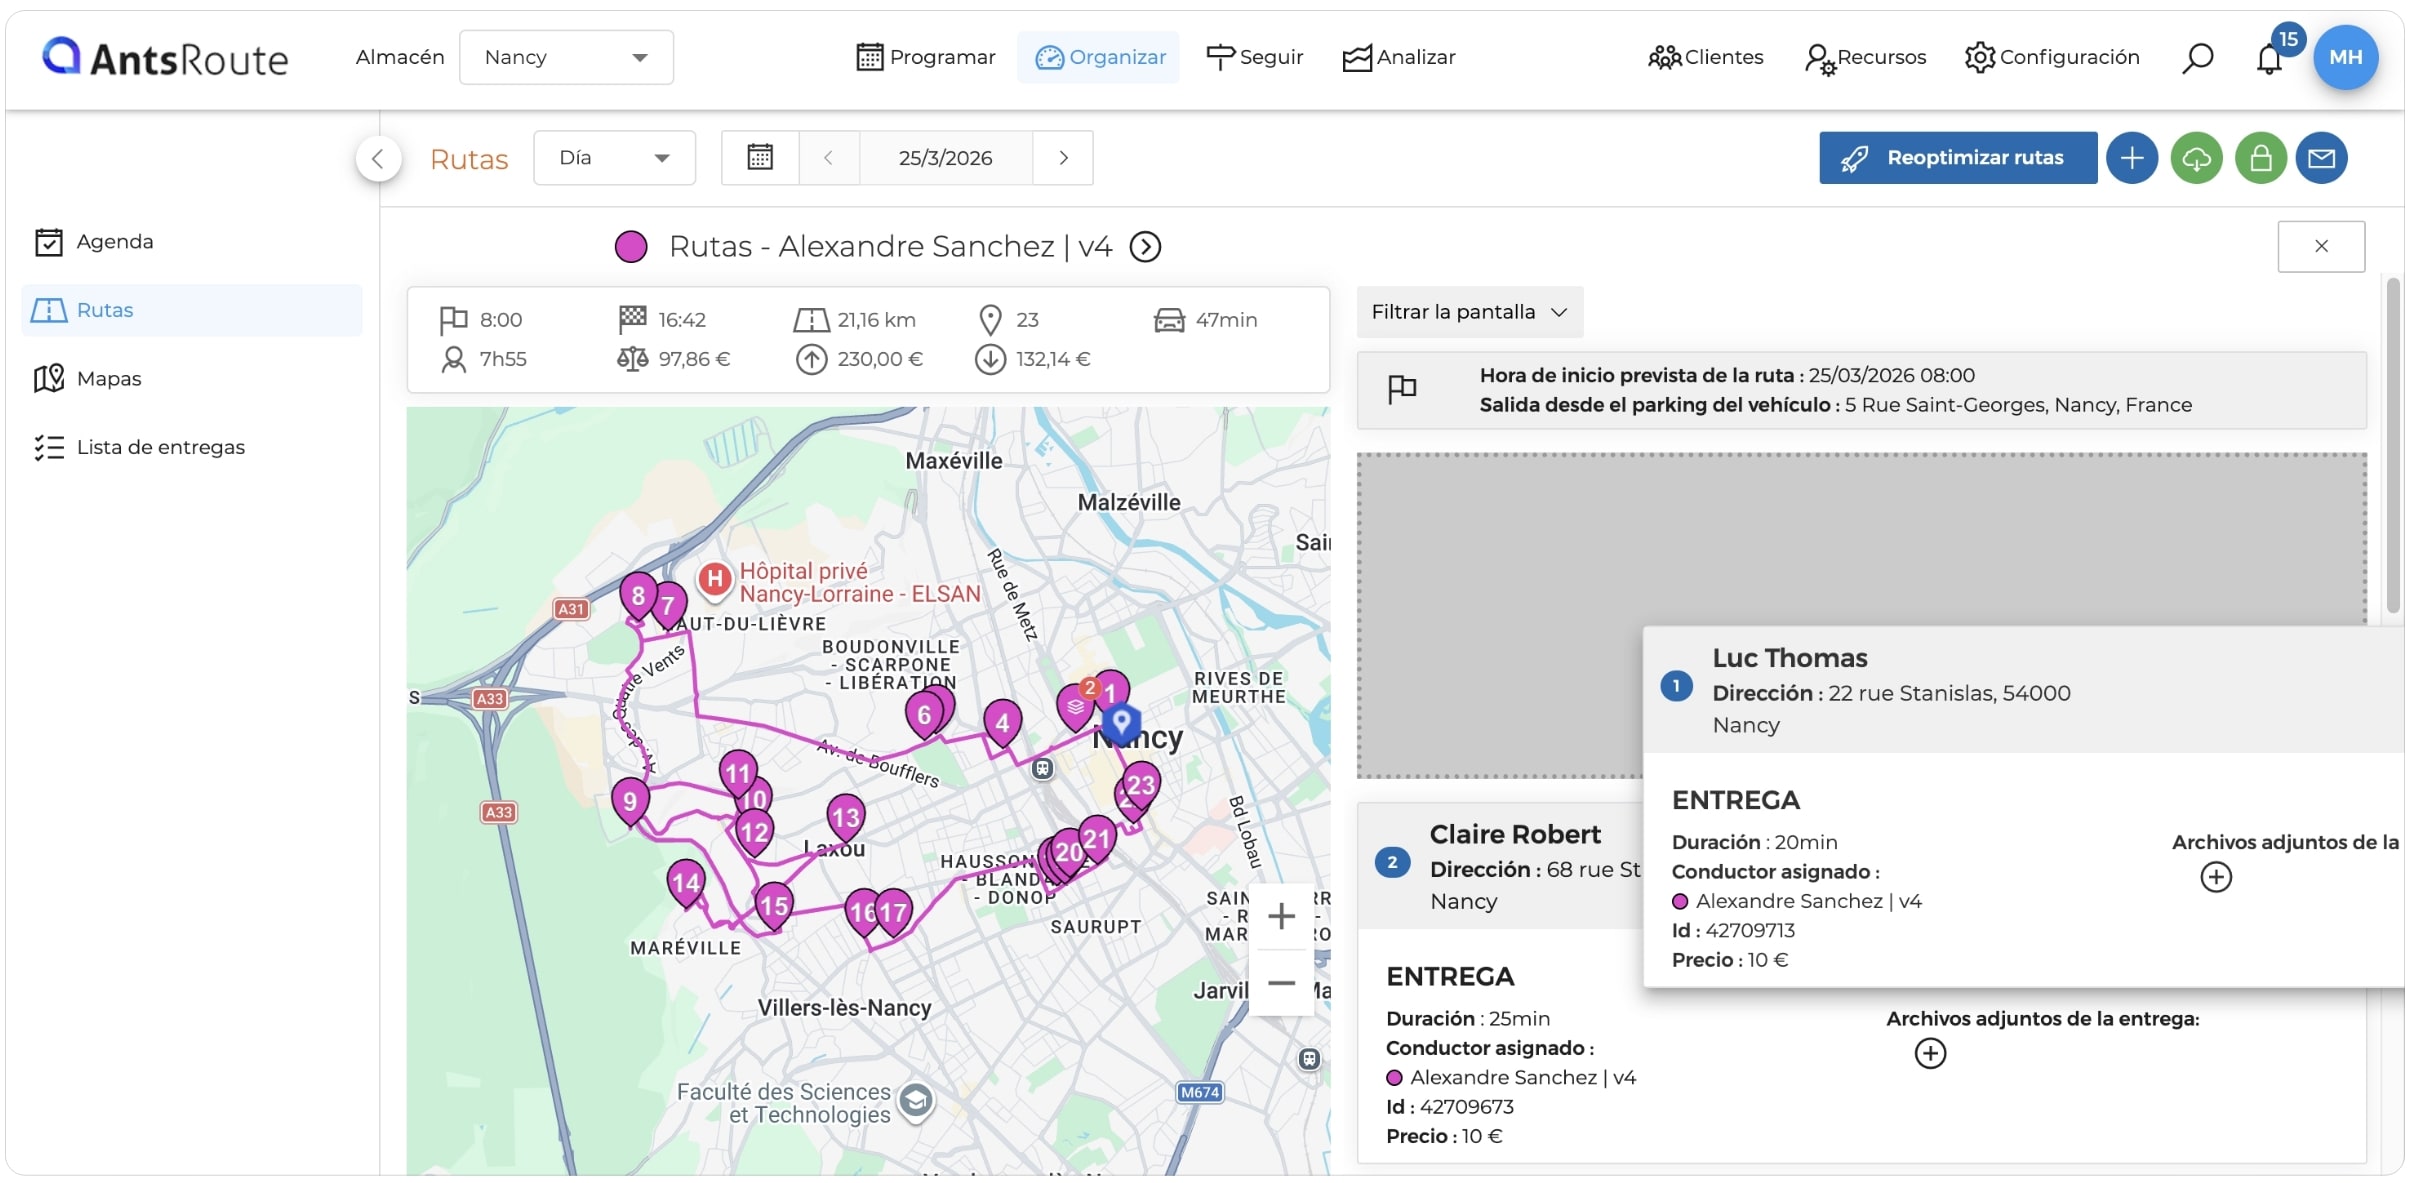Click the 16:42 end time value
This screenshot has height=1183, width=2410.
(682, 320)
